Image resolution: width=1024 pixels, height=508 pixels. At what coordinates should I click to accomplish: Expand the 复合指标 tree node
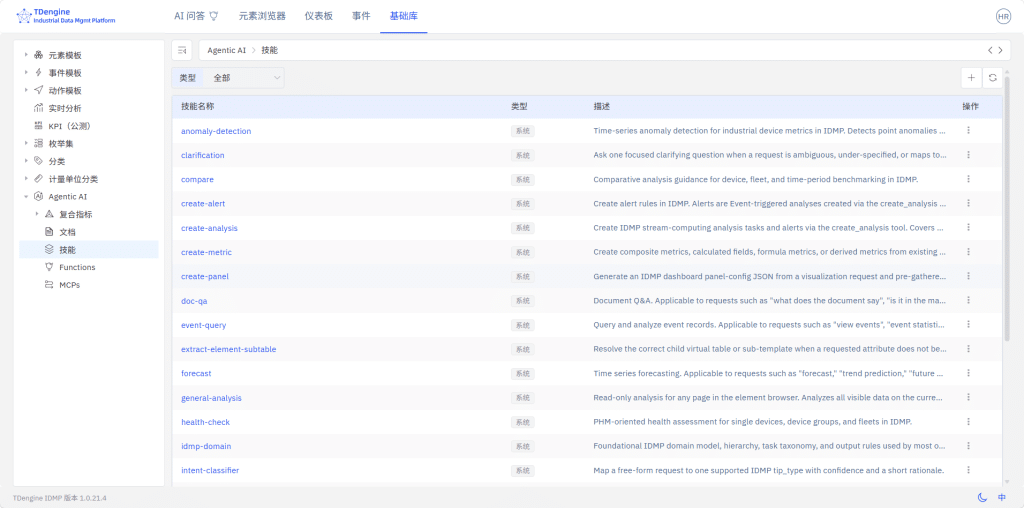point(37,214)
